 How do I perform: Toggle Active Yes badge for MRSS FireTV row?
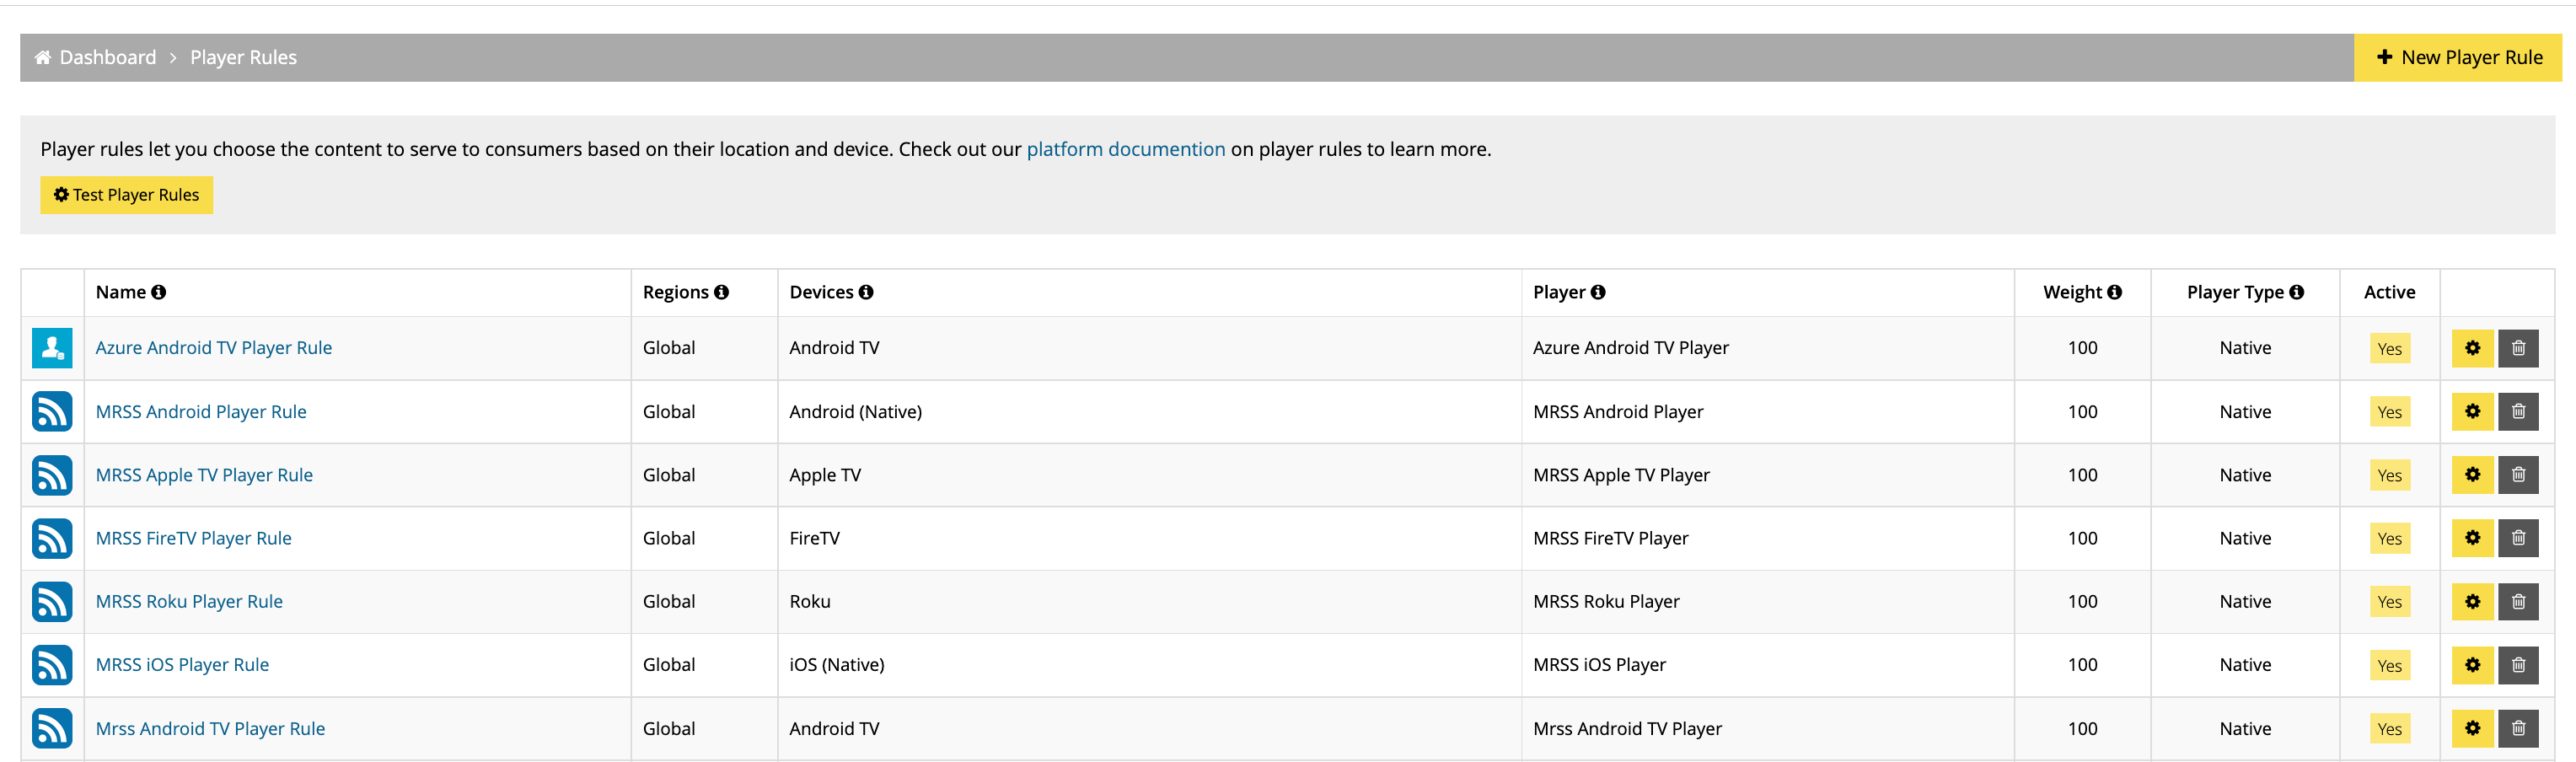(x=2389, y=538)
